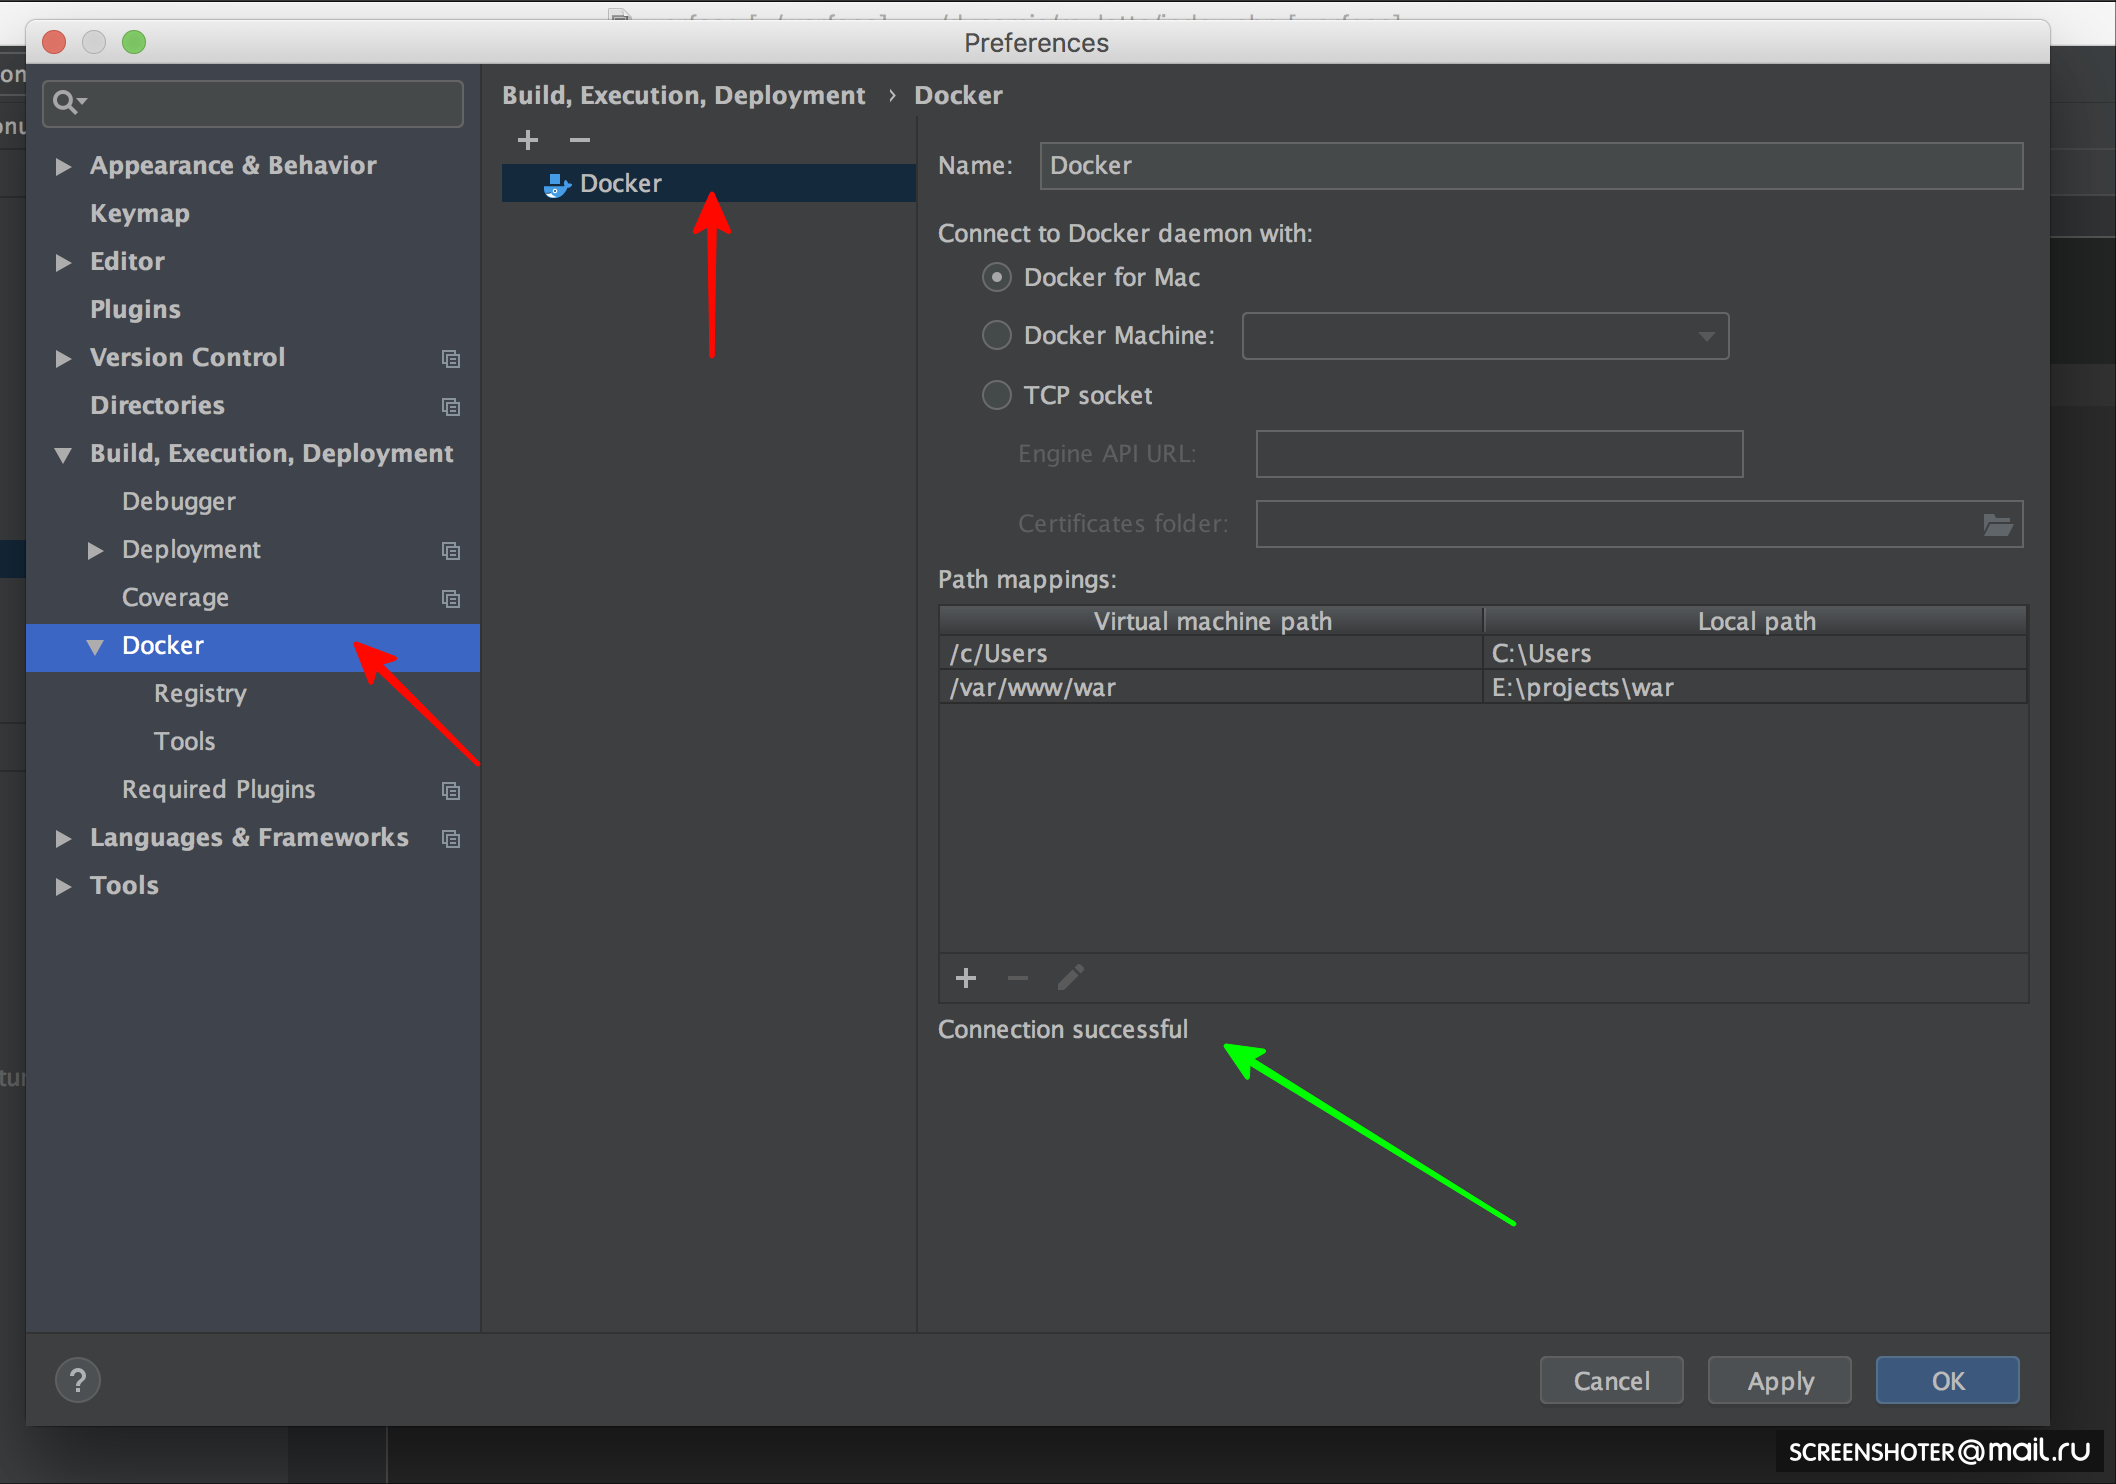Click the help question mark icon
Image resolution: width=2116 pixels, height=1484 pixels.
click(78, 1380)
